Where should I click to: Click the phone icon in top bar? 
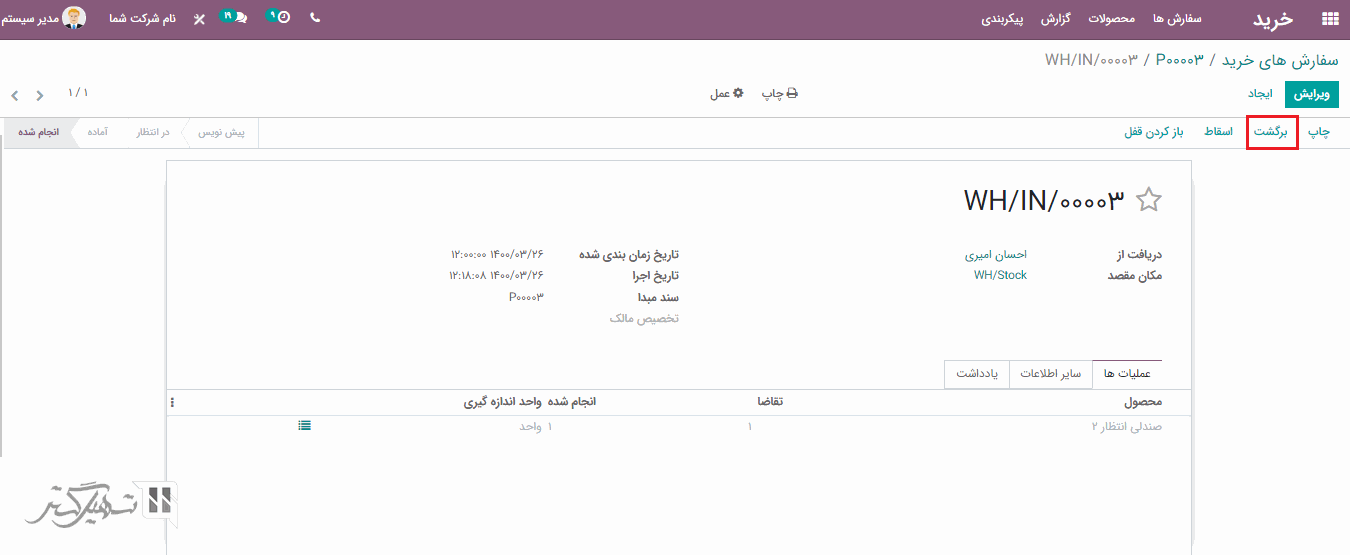pos(315,18)
